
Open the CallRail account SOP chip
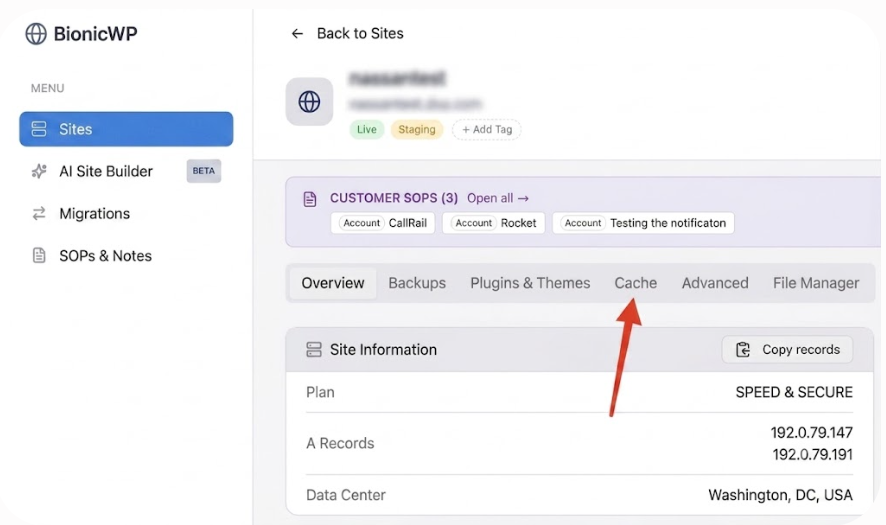pos(383,223)
